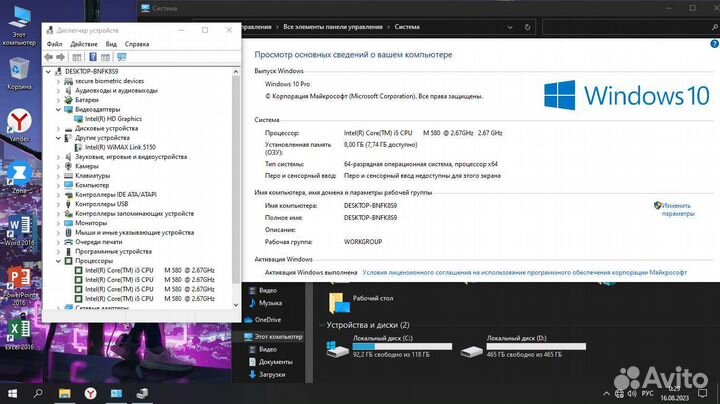Select Программные устройства row
The image size is (720, 404).
(113, 252)
